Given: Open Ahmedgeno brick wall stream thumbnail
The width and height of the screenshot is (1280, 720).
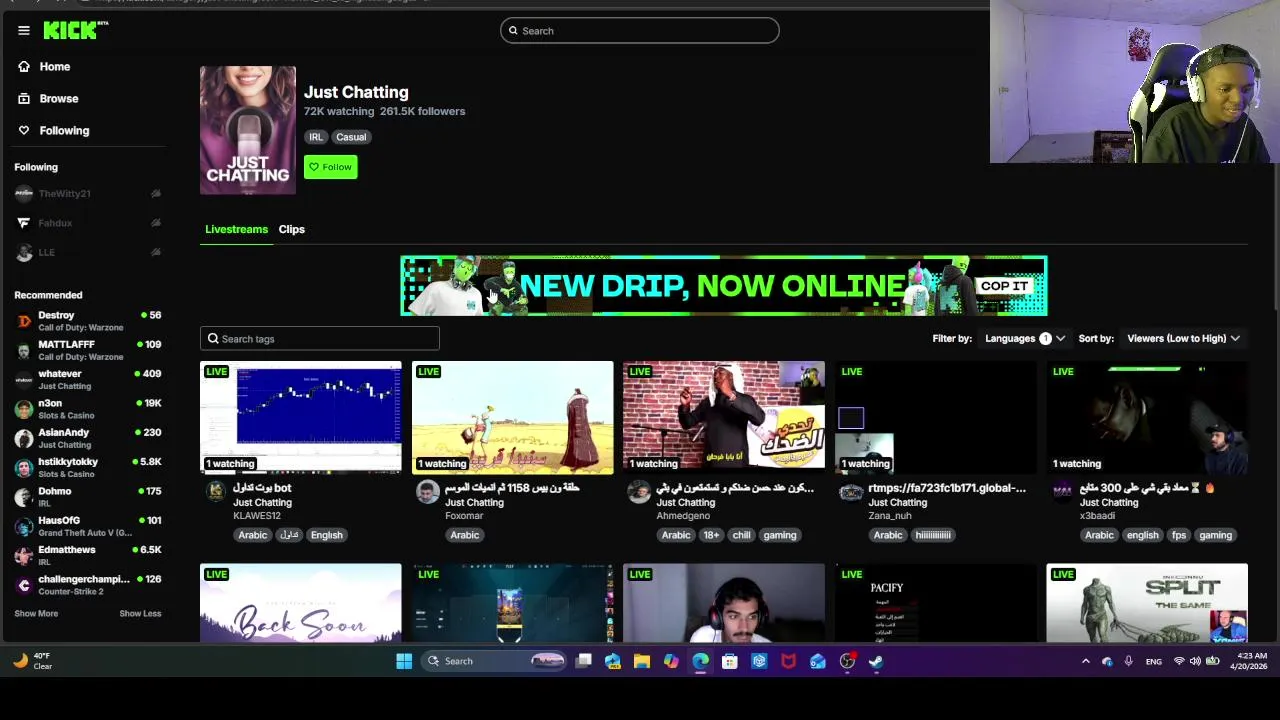Looking at the screenshot, I should point(724,417).
